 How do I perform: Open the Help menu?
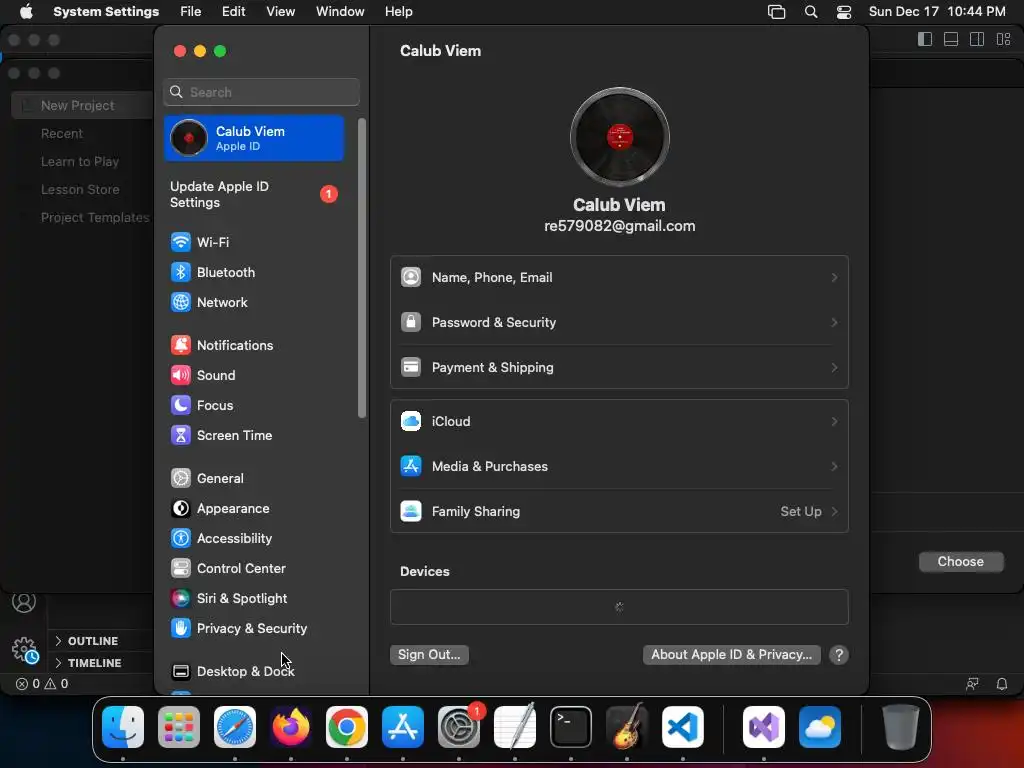pos(398,12)
